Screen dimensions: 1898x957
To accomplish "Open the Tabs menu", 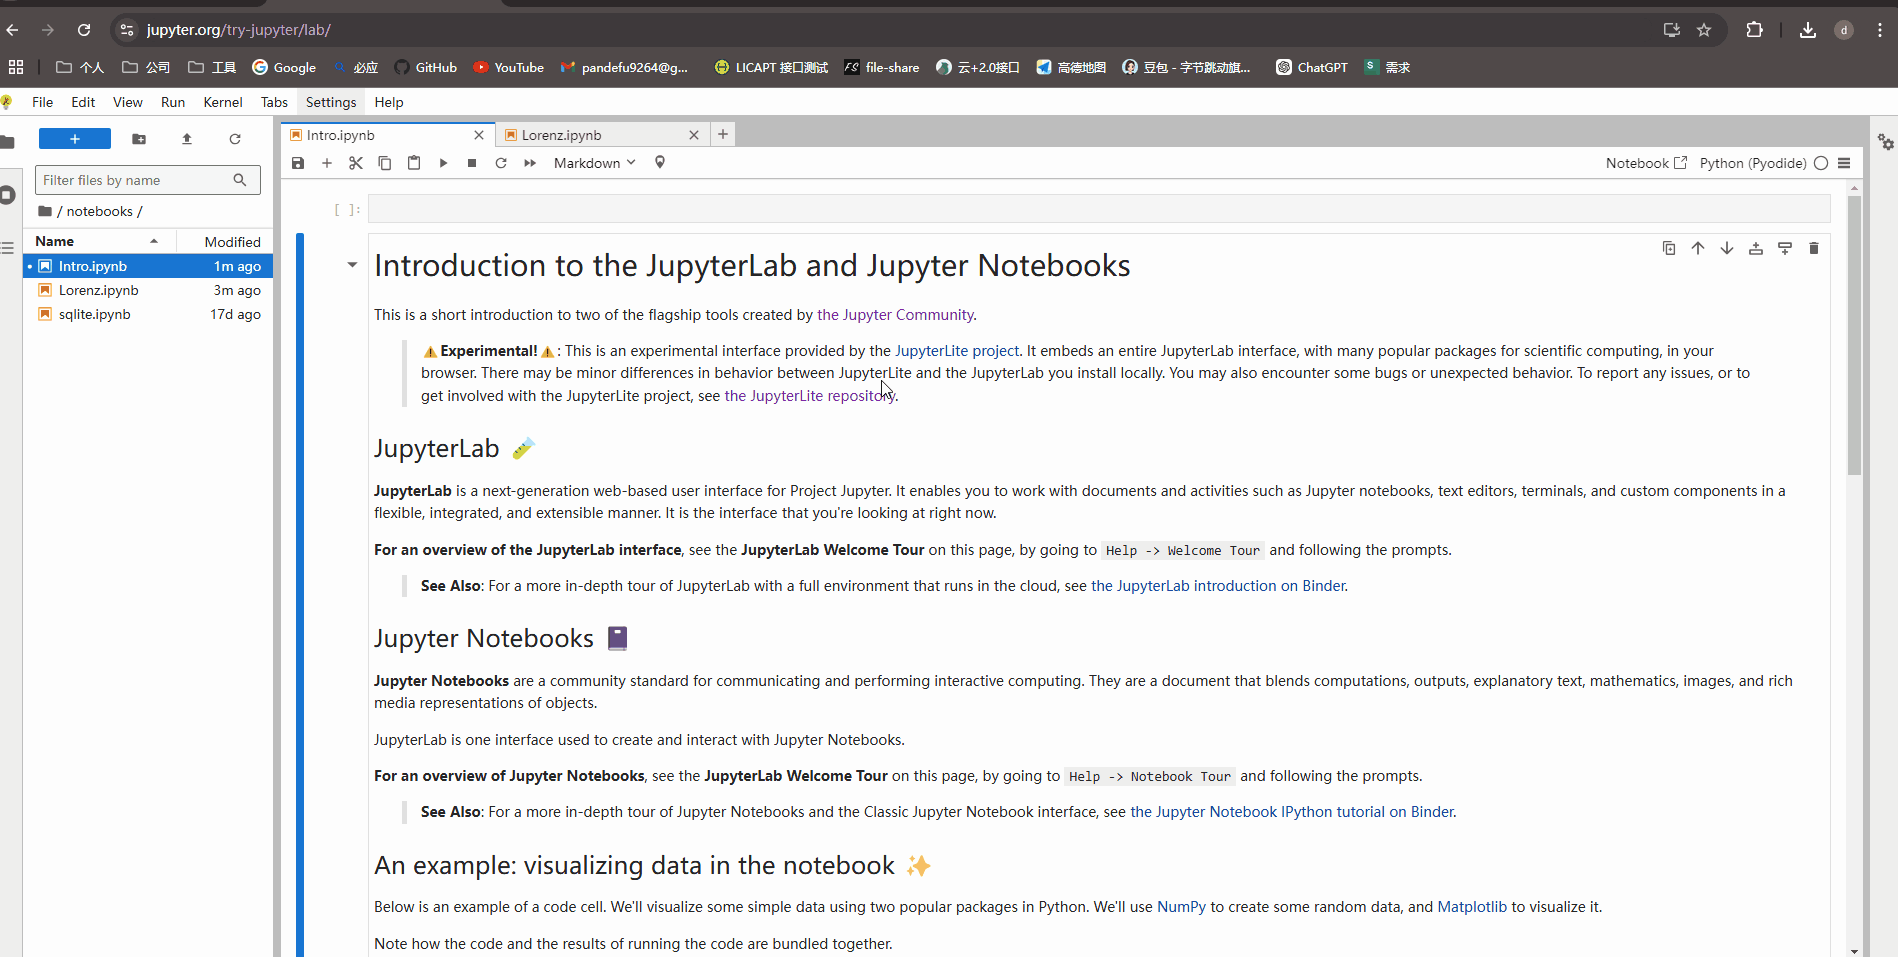I will [x=274, y=102].
